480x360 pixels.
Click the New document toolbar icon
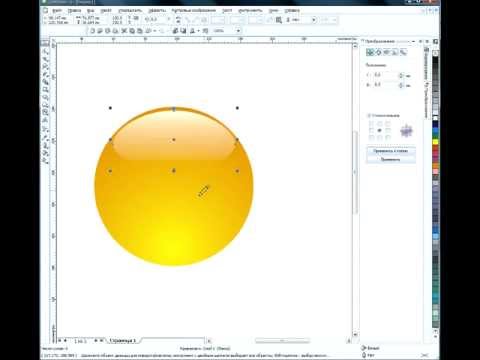pyautogui.click(x=92, y=31)
